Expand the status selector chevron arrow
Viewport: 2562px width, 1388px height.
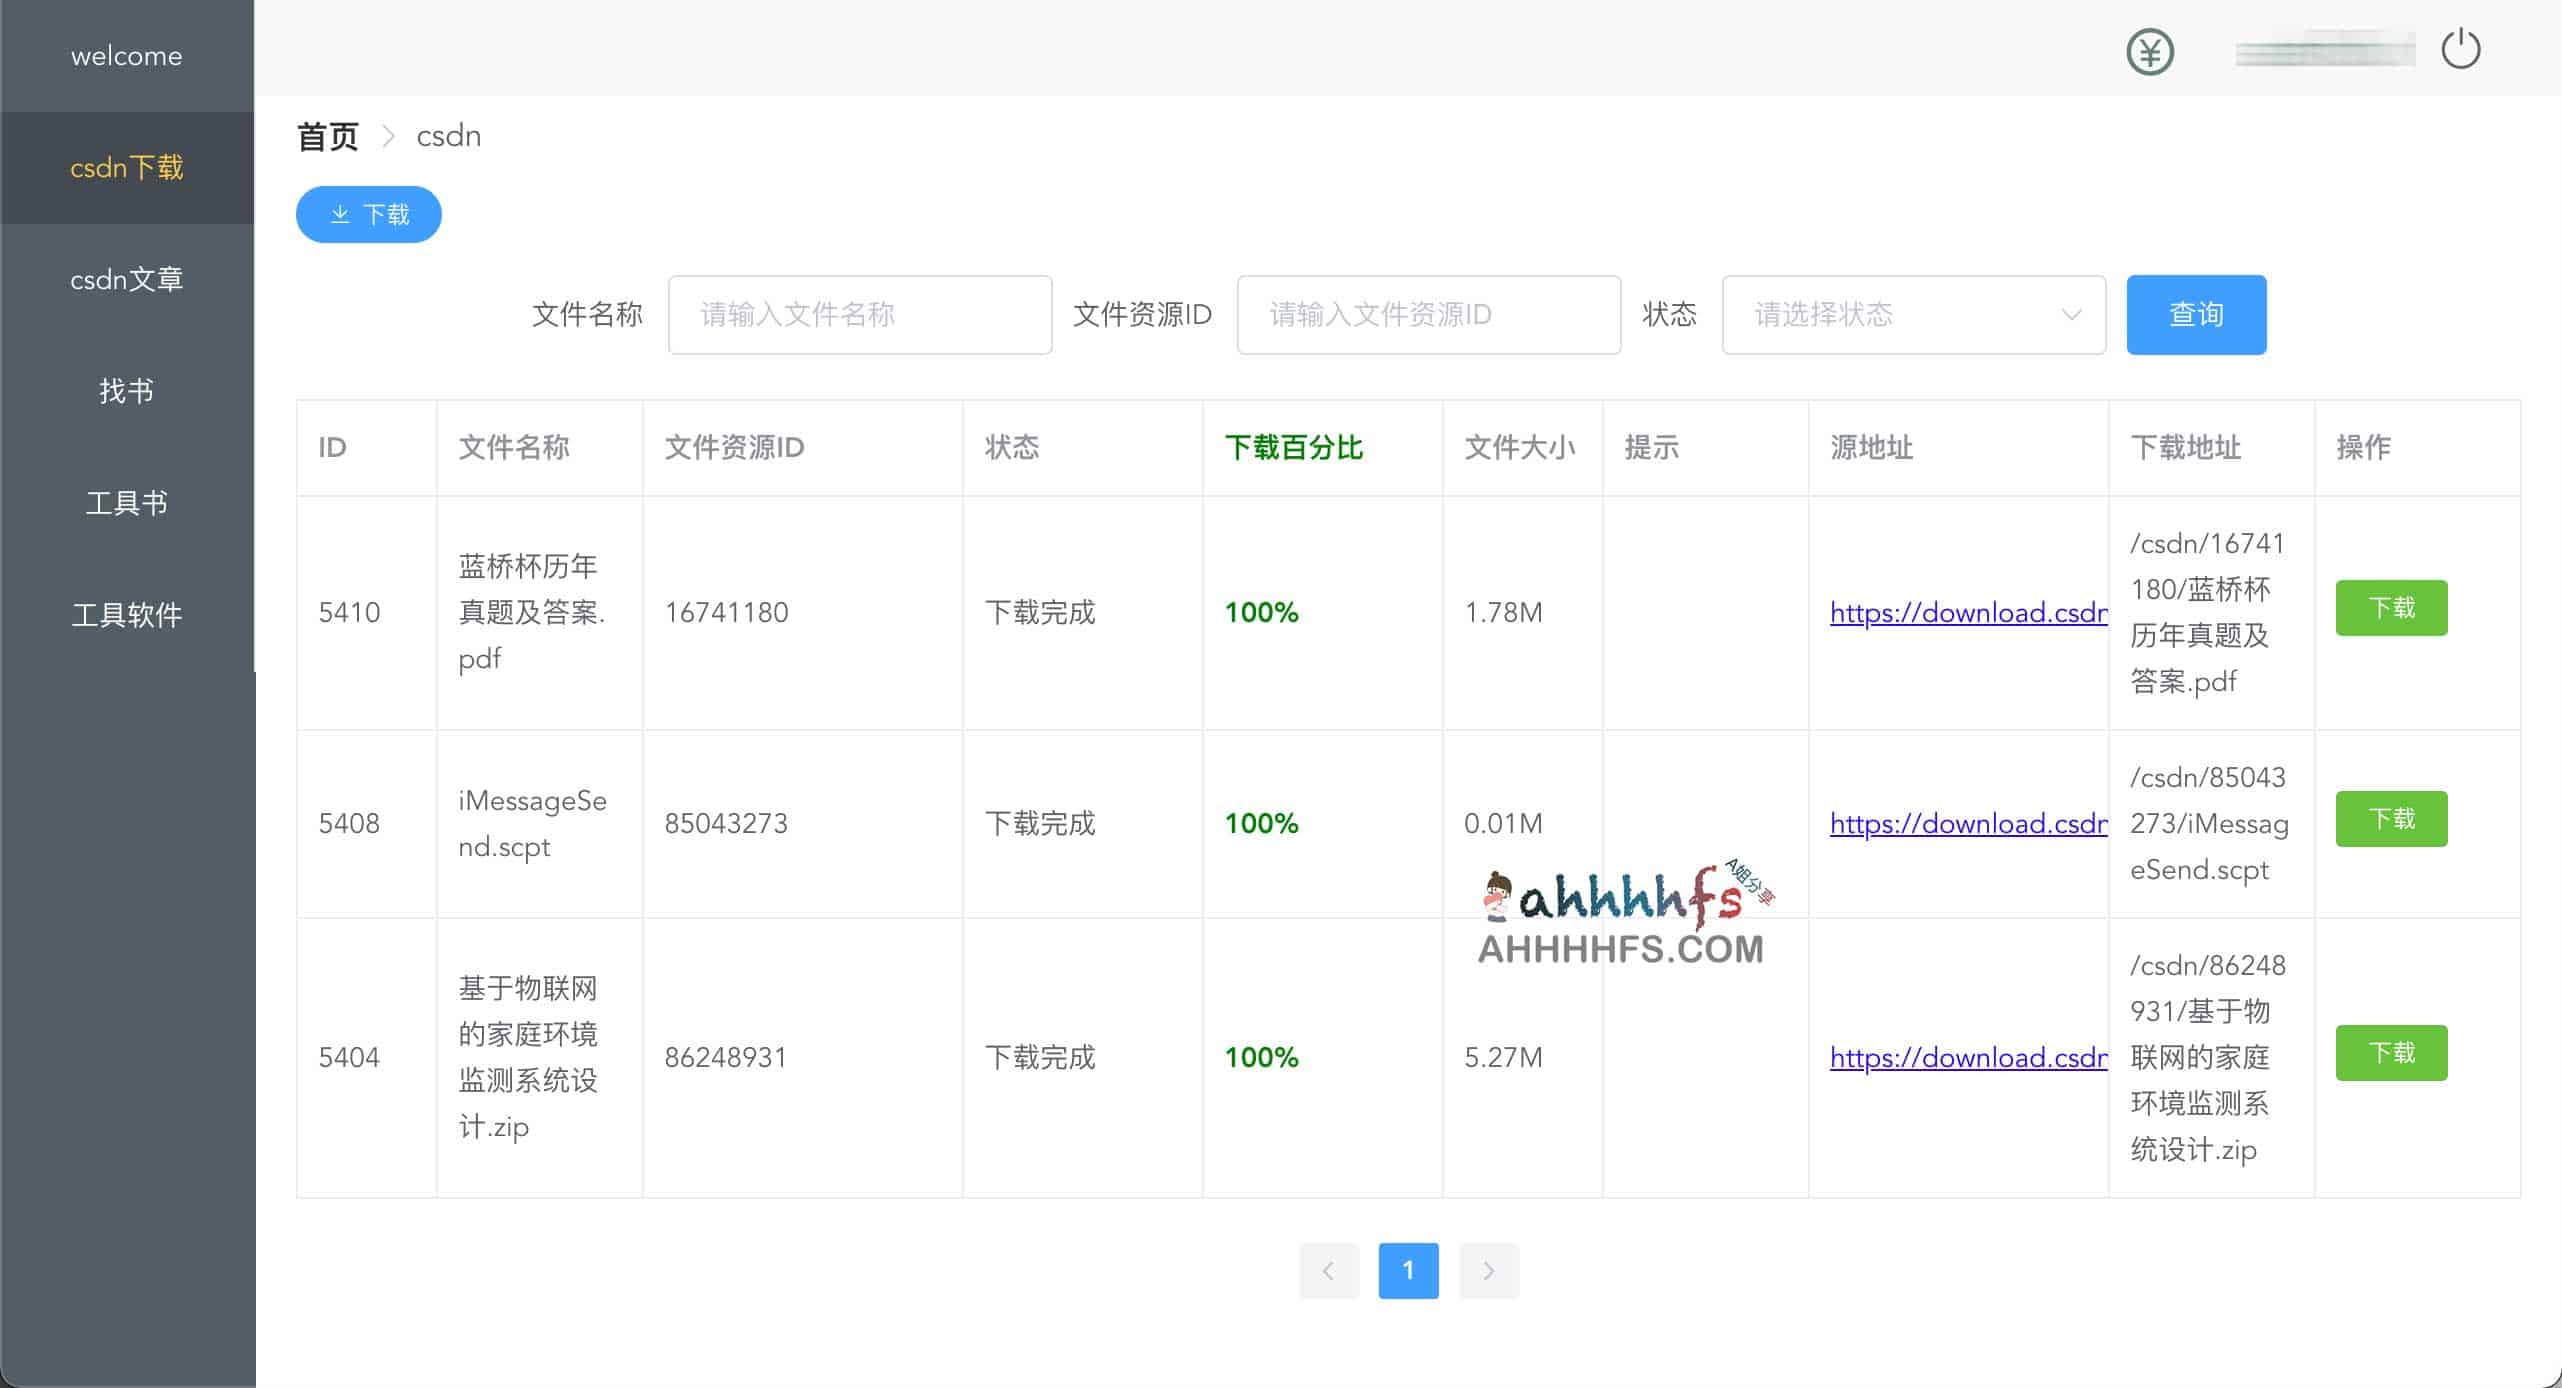(2073, 314)
